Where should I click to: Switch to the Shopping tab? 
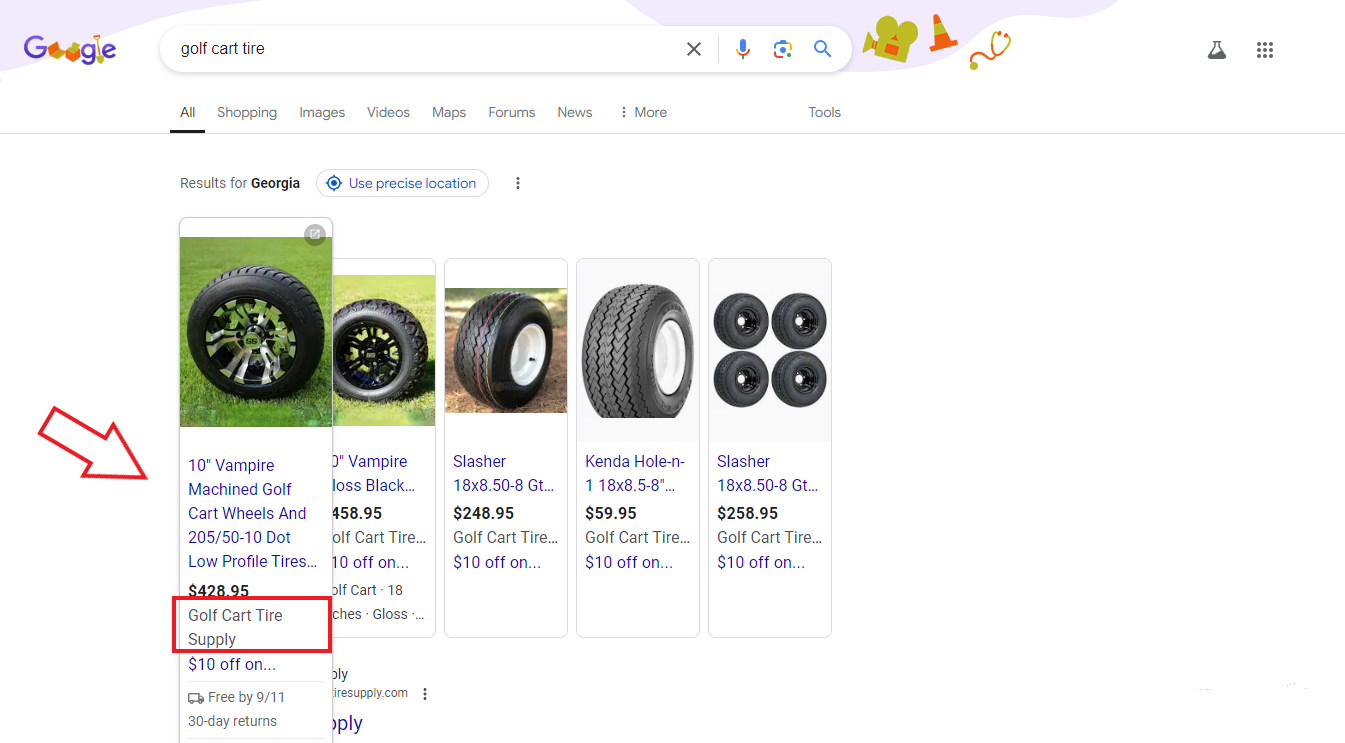[x=247, y=112]
